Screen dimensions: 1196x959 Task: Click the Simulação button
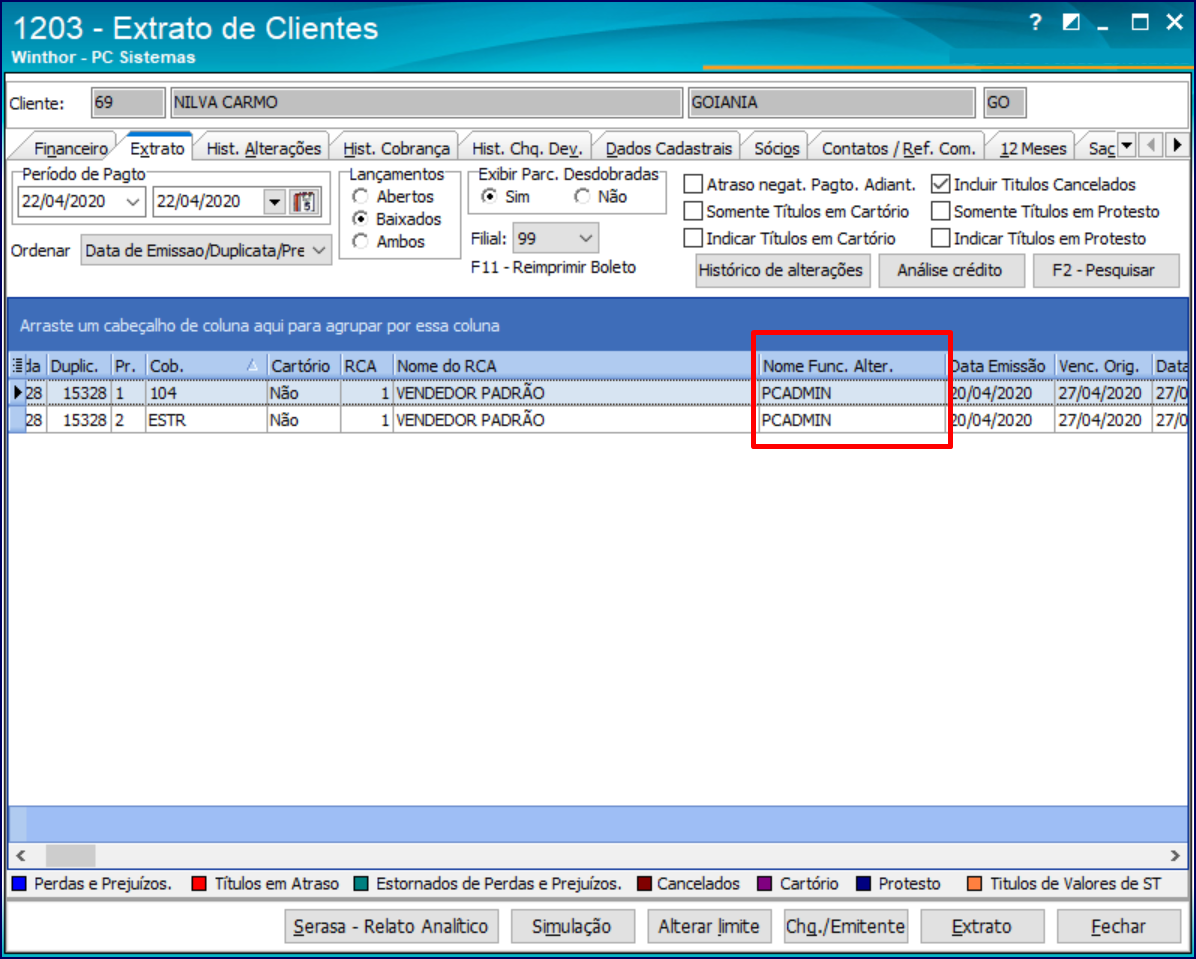[x=572, y=927]
